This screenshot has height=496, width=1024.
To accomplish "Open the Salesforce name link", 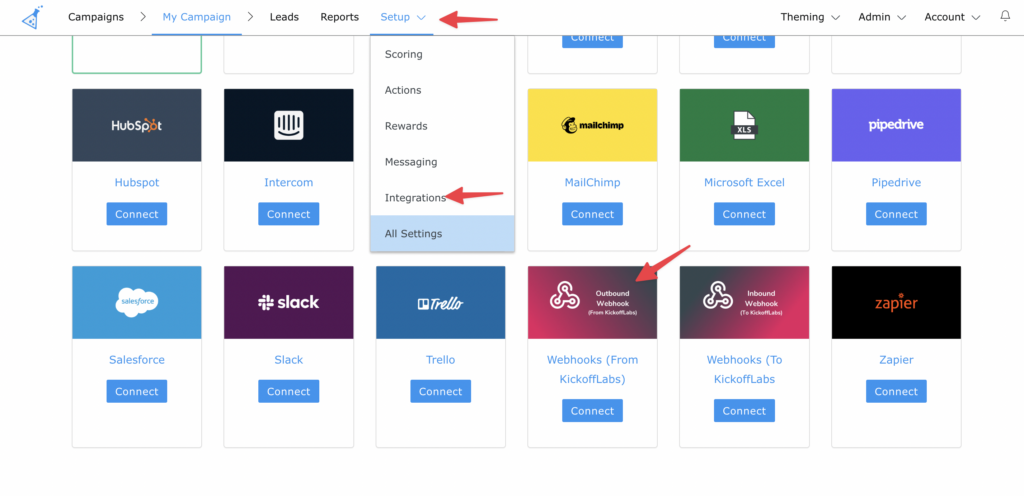I will pos(136,360).
